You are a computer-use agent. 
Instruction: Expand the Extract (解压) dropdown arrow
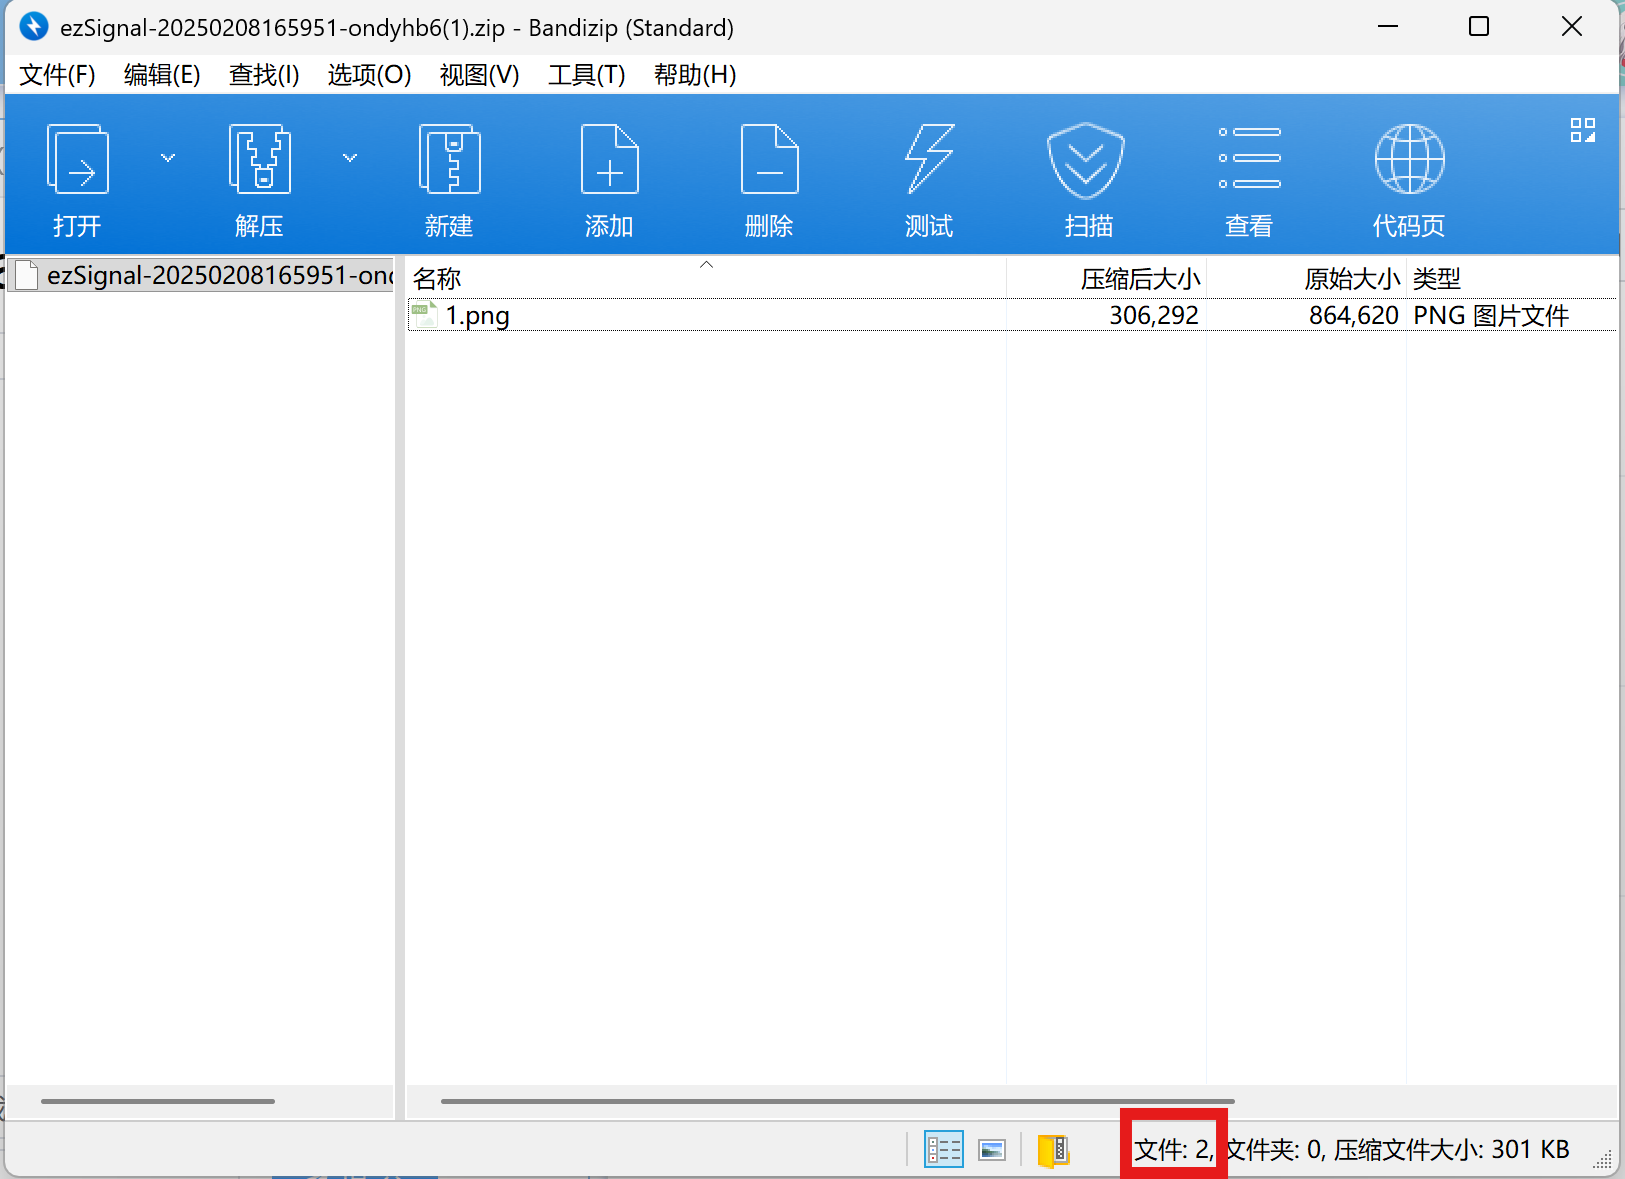350,158
